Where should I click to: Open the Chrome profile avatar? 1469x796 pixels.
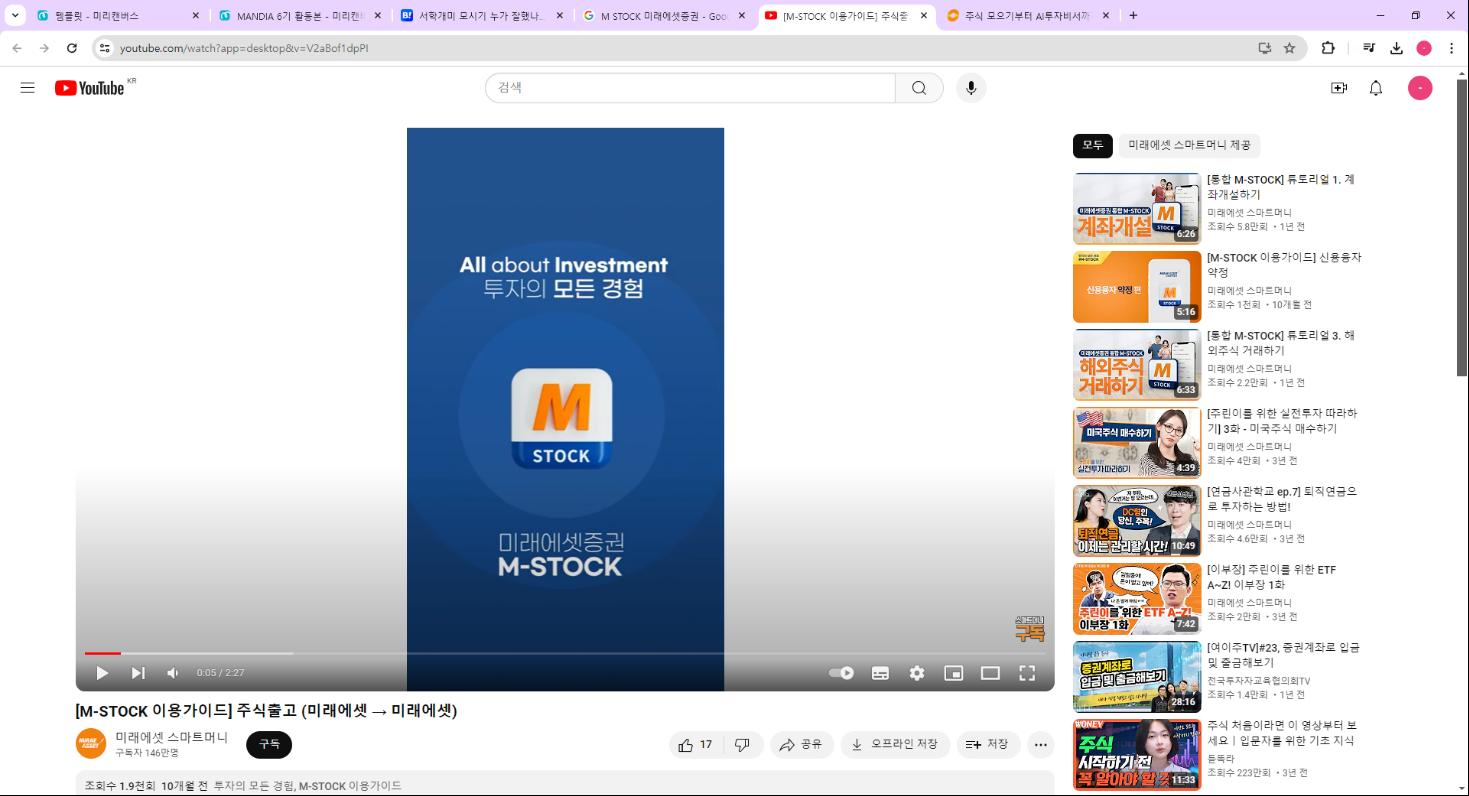pyautogui.click(x=1424, y=48)
